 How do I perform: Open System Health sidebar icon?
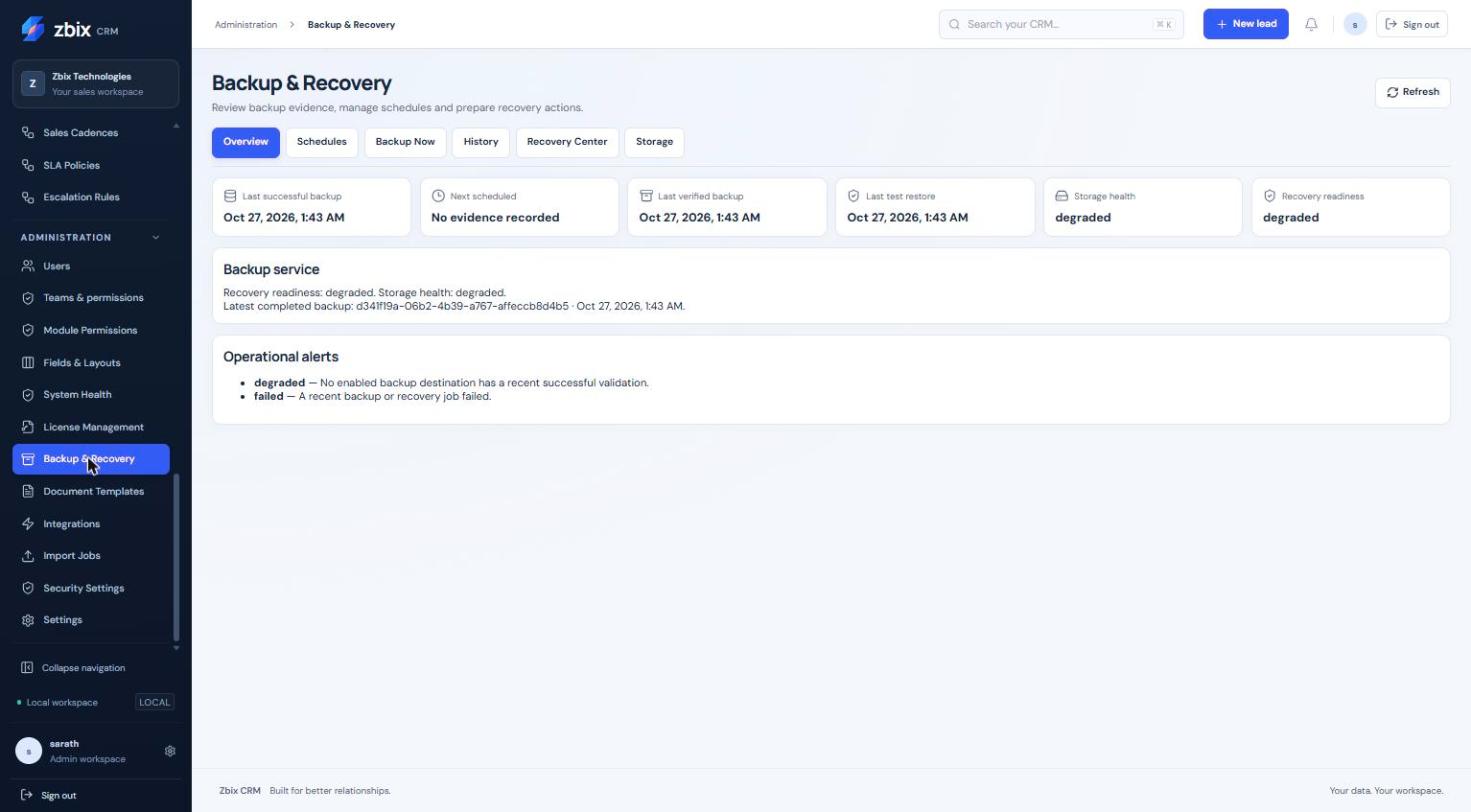coord(28,395)
